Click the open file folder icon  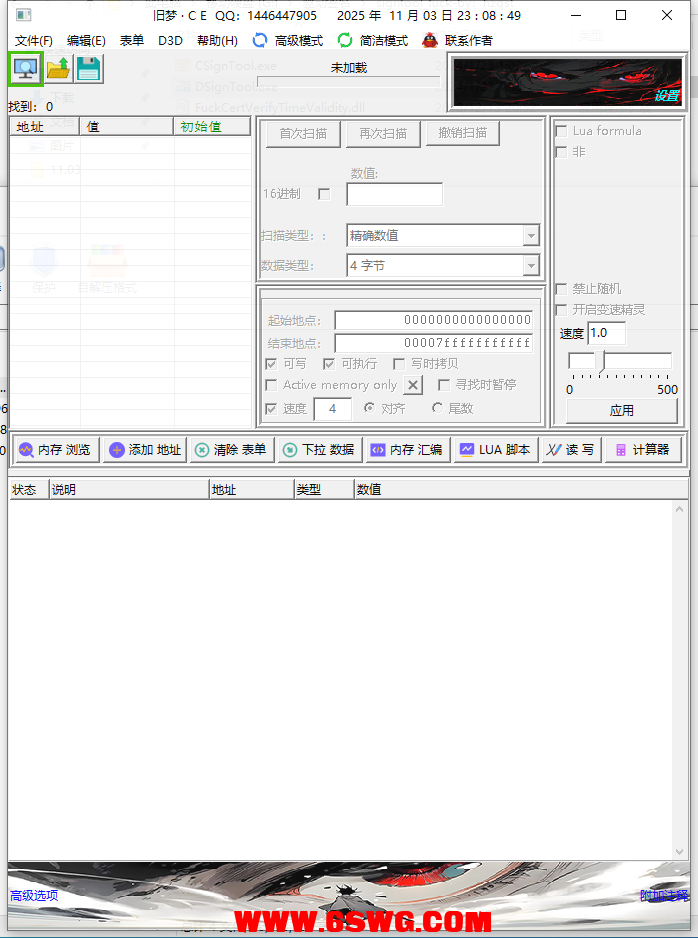pos(59,69)
